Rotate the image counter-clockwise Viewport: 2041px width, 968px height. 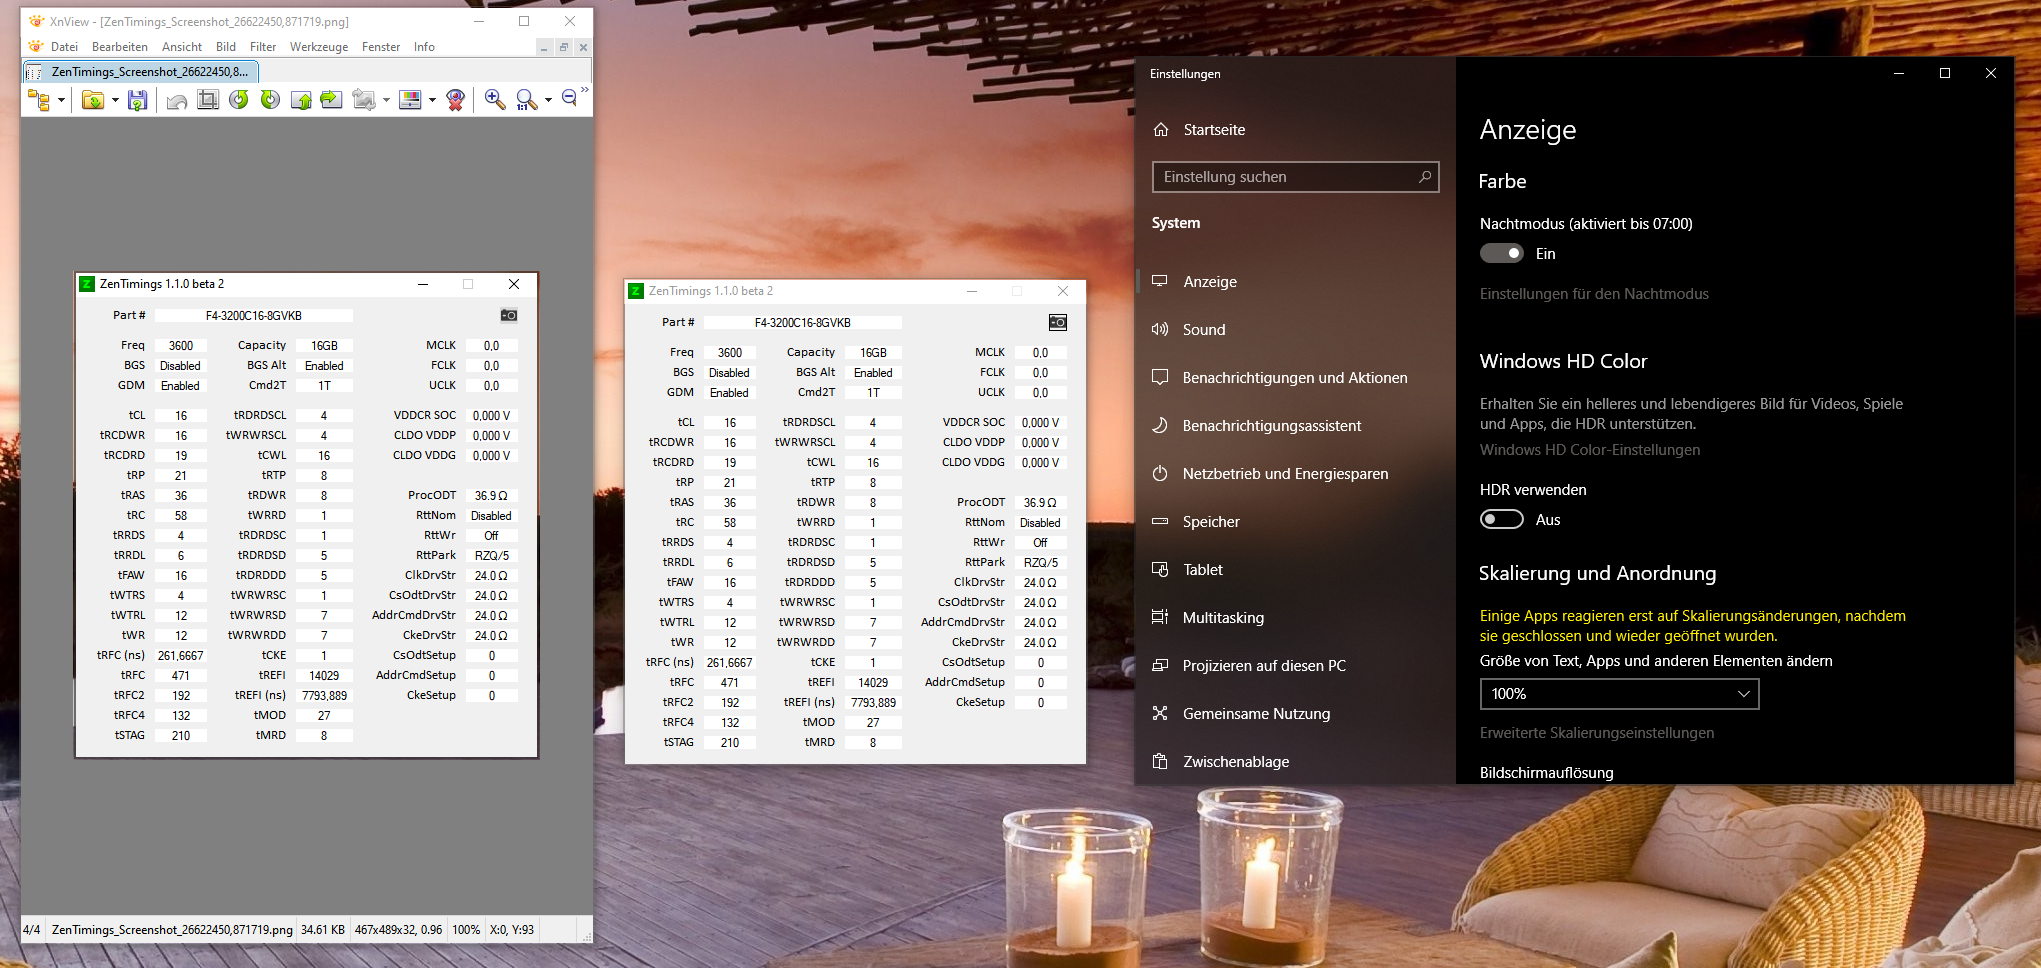[x=239, y=100]
